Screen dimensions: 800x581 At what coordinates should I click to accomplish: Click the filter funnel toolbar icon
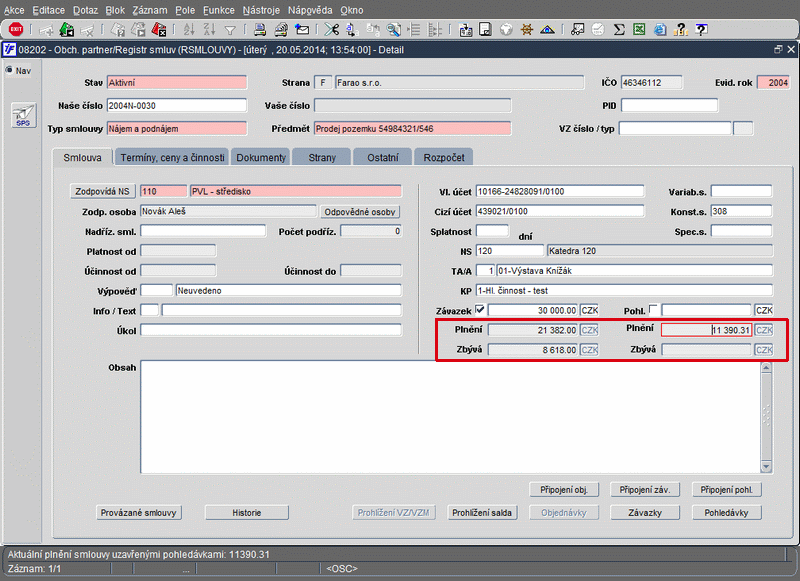pos(231,30)
